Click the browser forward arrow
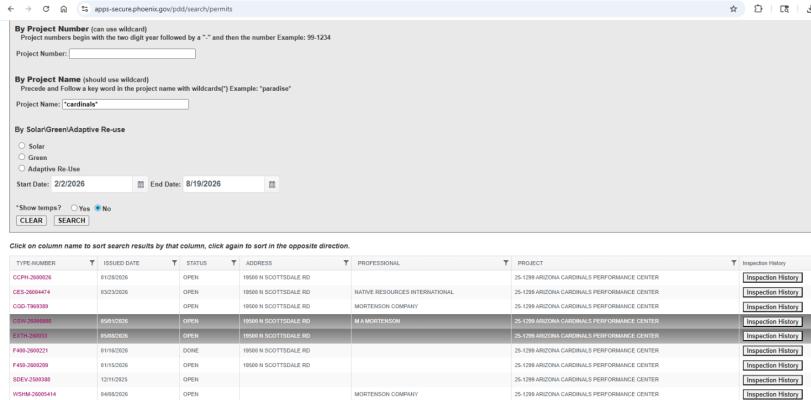811x400 pixels. tap(28, 9)
